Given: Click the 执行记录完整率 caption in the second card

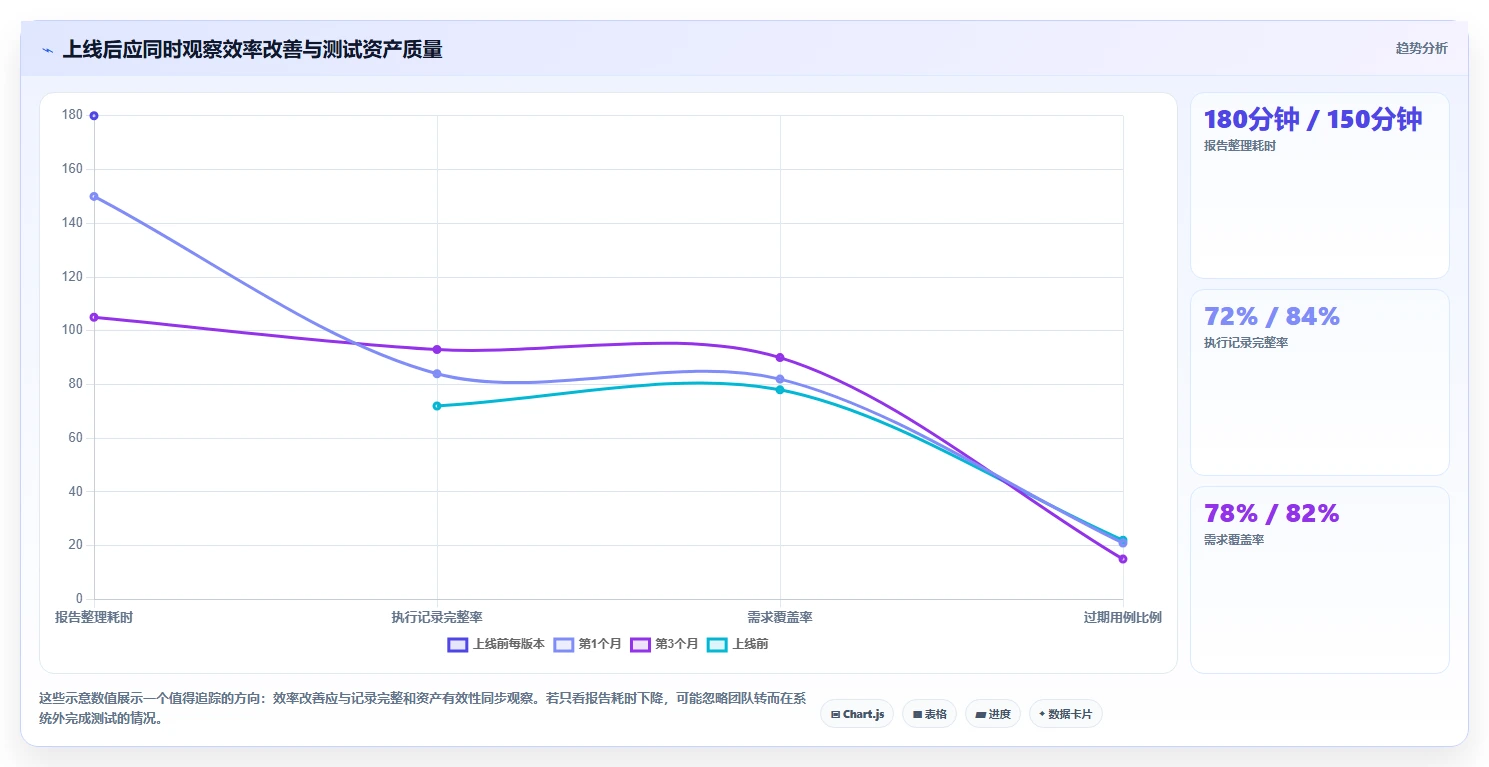Looking at the screenshot, I should tap(1246, 343).
